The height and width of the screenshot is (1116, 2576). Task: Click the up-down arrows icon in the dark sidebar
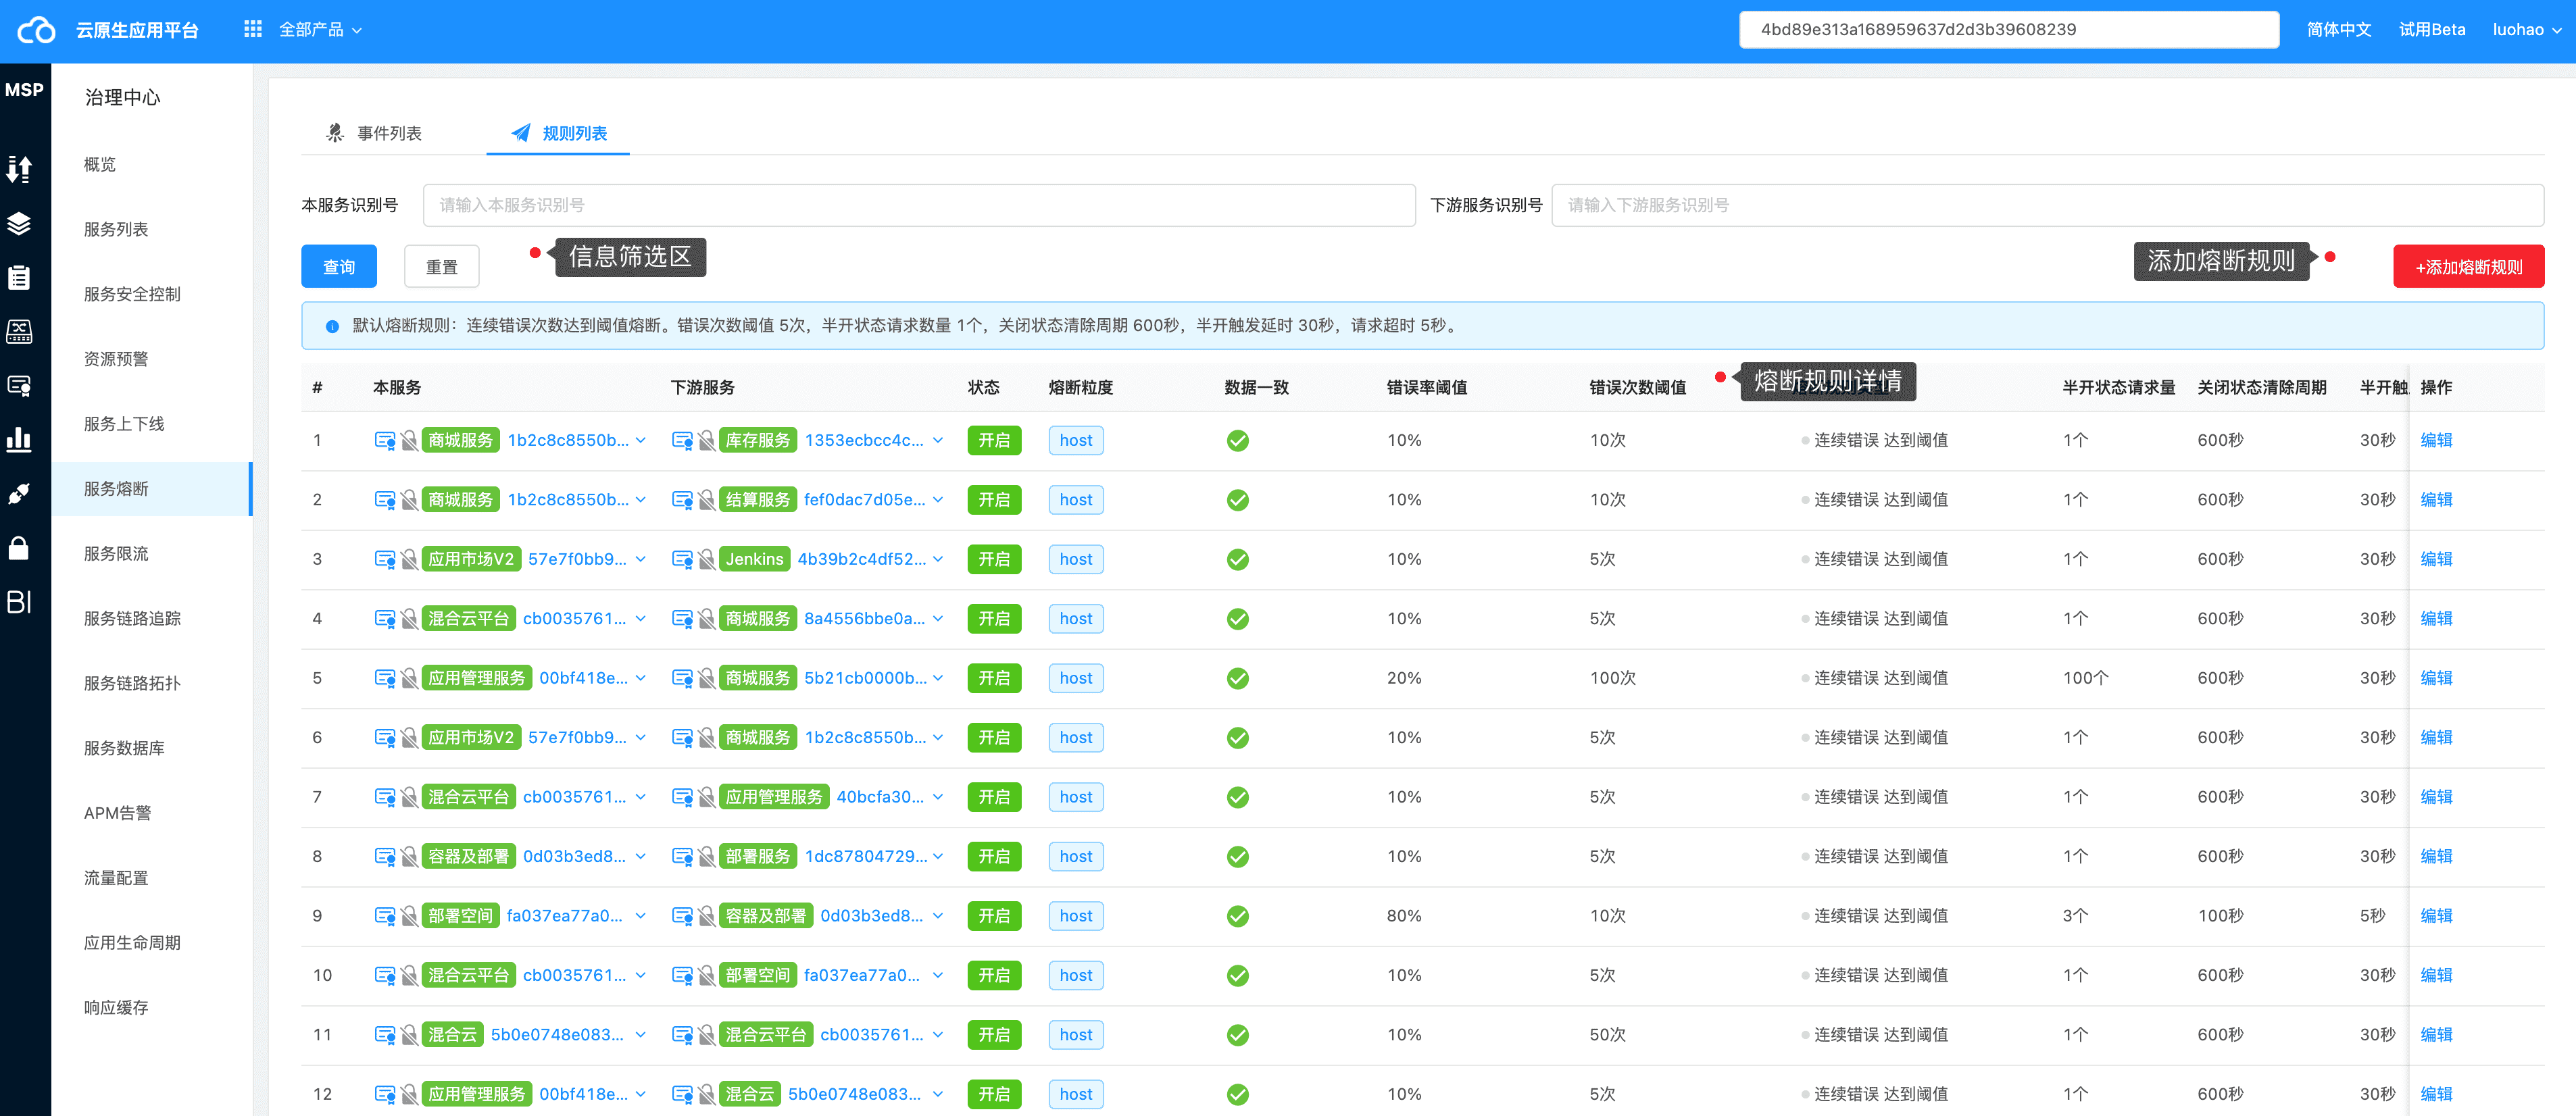click(19, 169)
